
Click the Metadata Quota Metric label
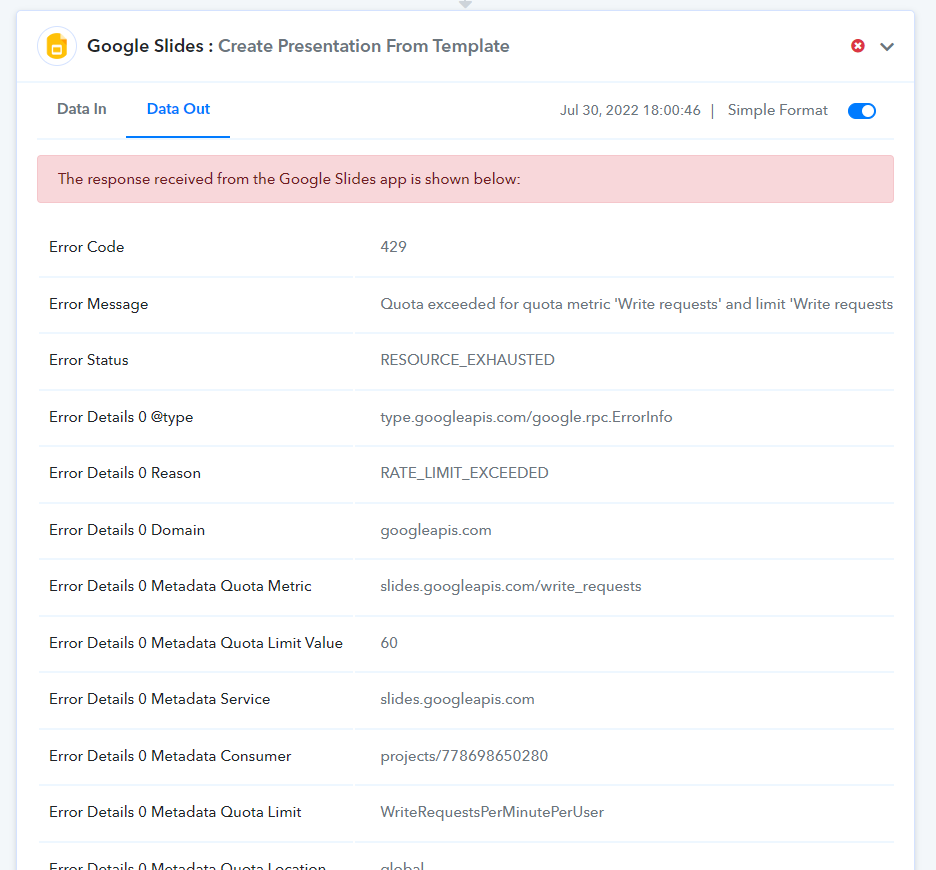(x=180, y=586)
